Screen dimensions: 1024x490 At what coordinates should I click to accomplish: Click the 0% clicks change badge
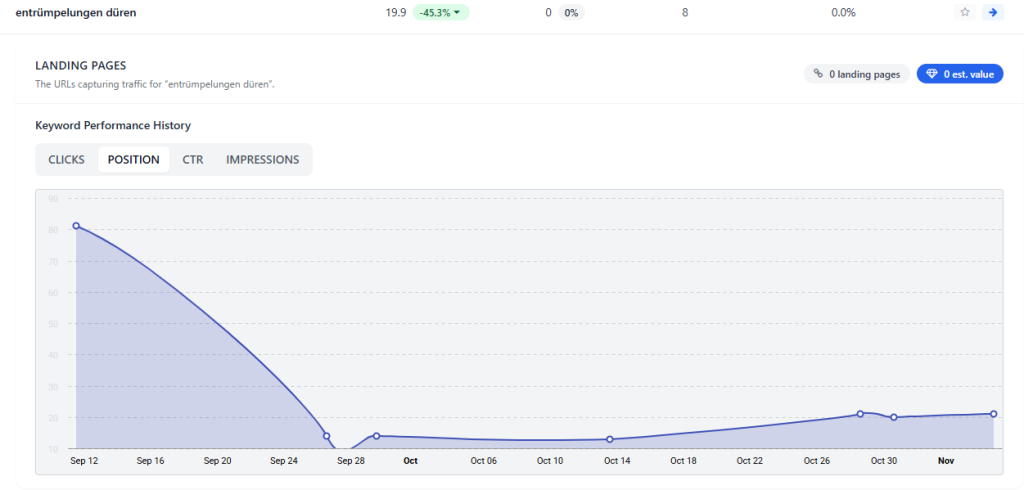[572, 13]
